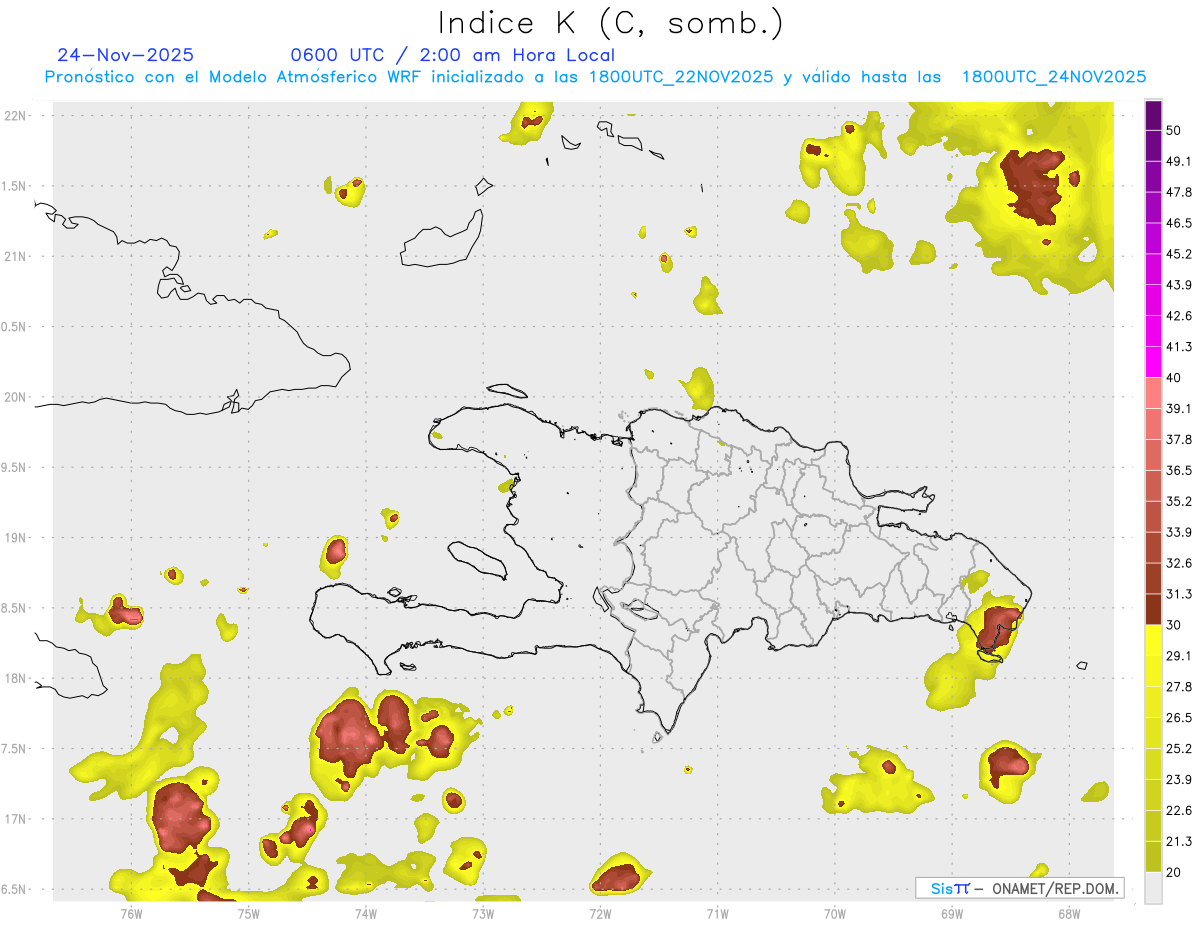Click the colorbar value '36.5'

pyautogui.click(x=1179, y=470)
